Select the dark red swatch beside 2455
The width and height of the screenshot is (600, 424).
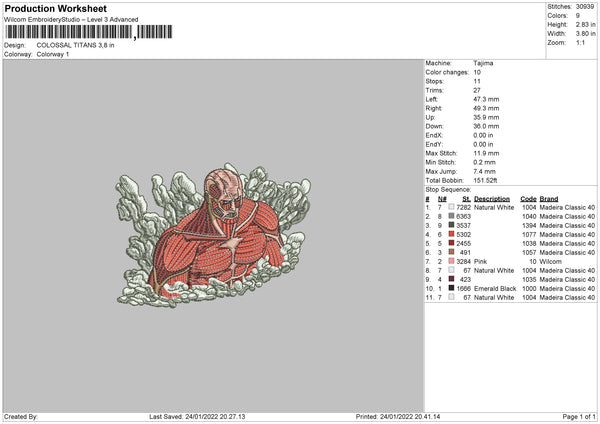452,243
